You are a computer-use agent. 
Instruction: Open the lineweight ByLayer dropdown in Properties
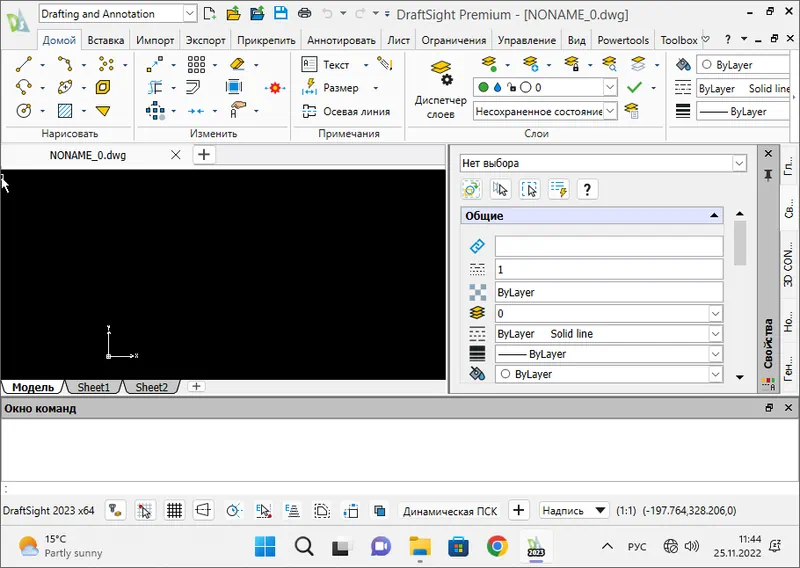[715, 354]
